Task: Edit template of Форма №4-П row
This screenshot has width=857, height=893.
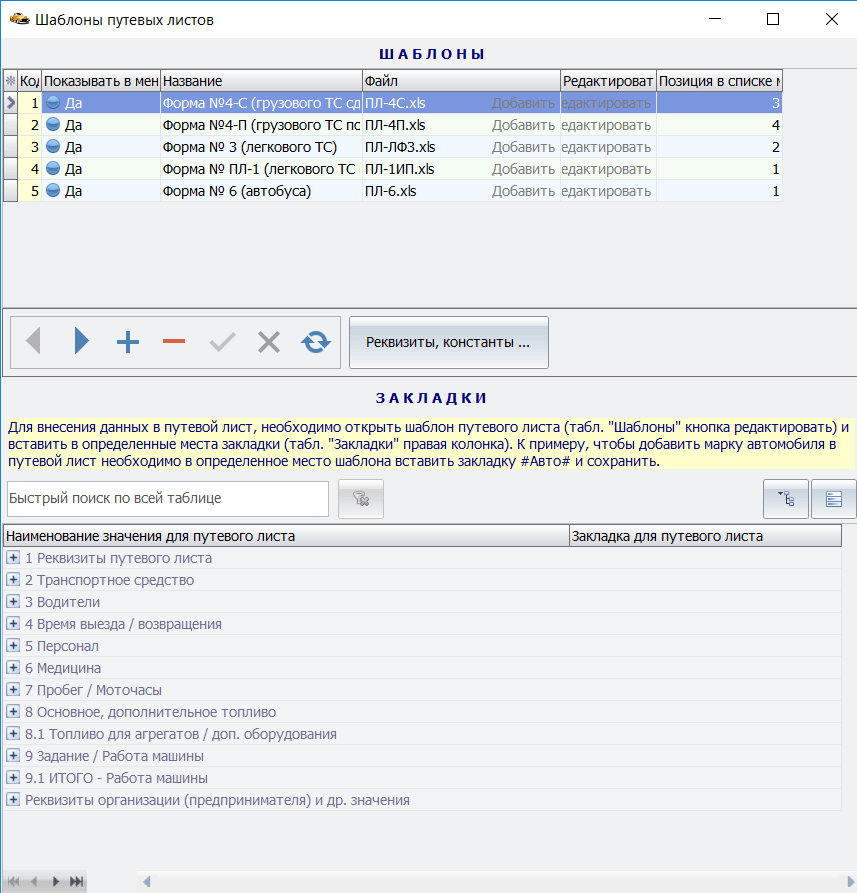Action: point(608,125)
